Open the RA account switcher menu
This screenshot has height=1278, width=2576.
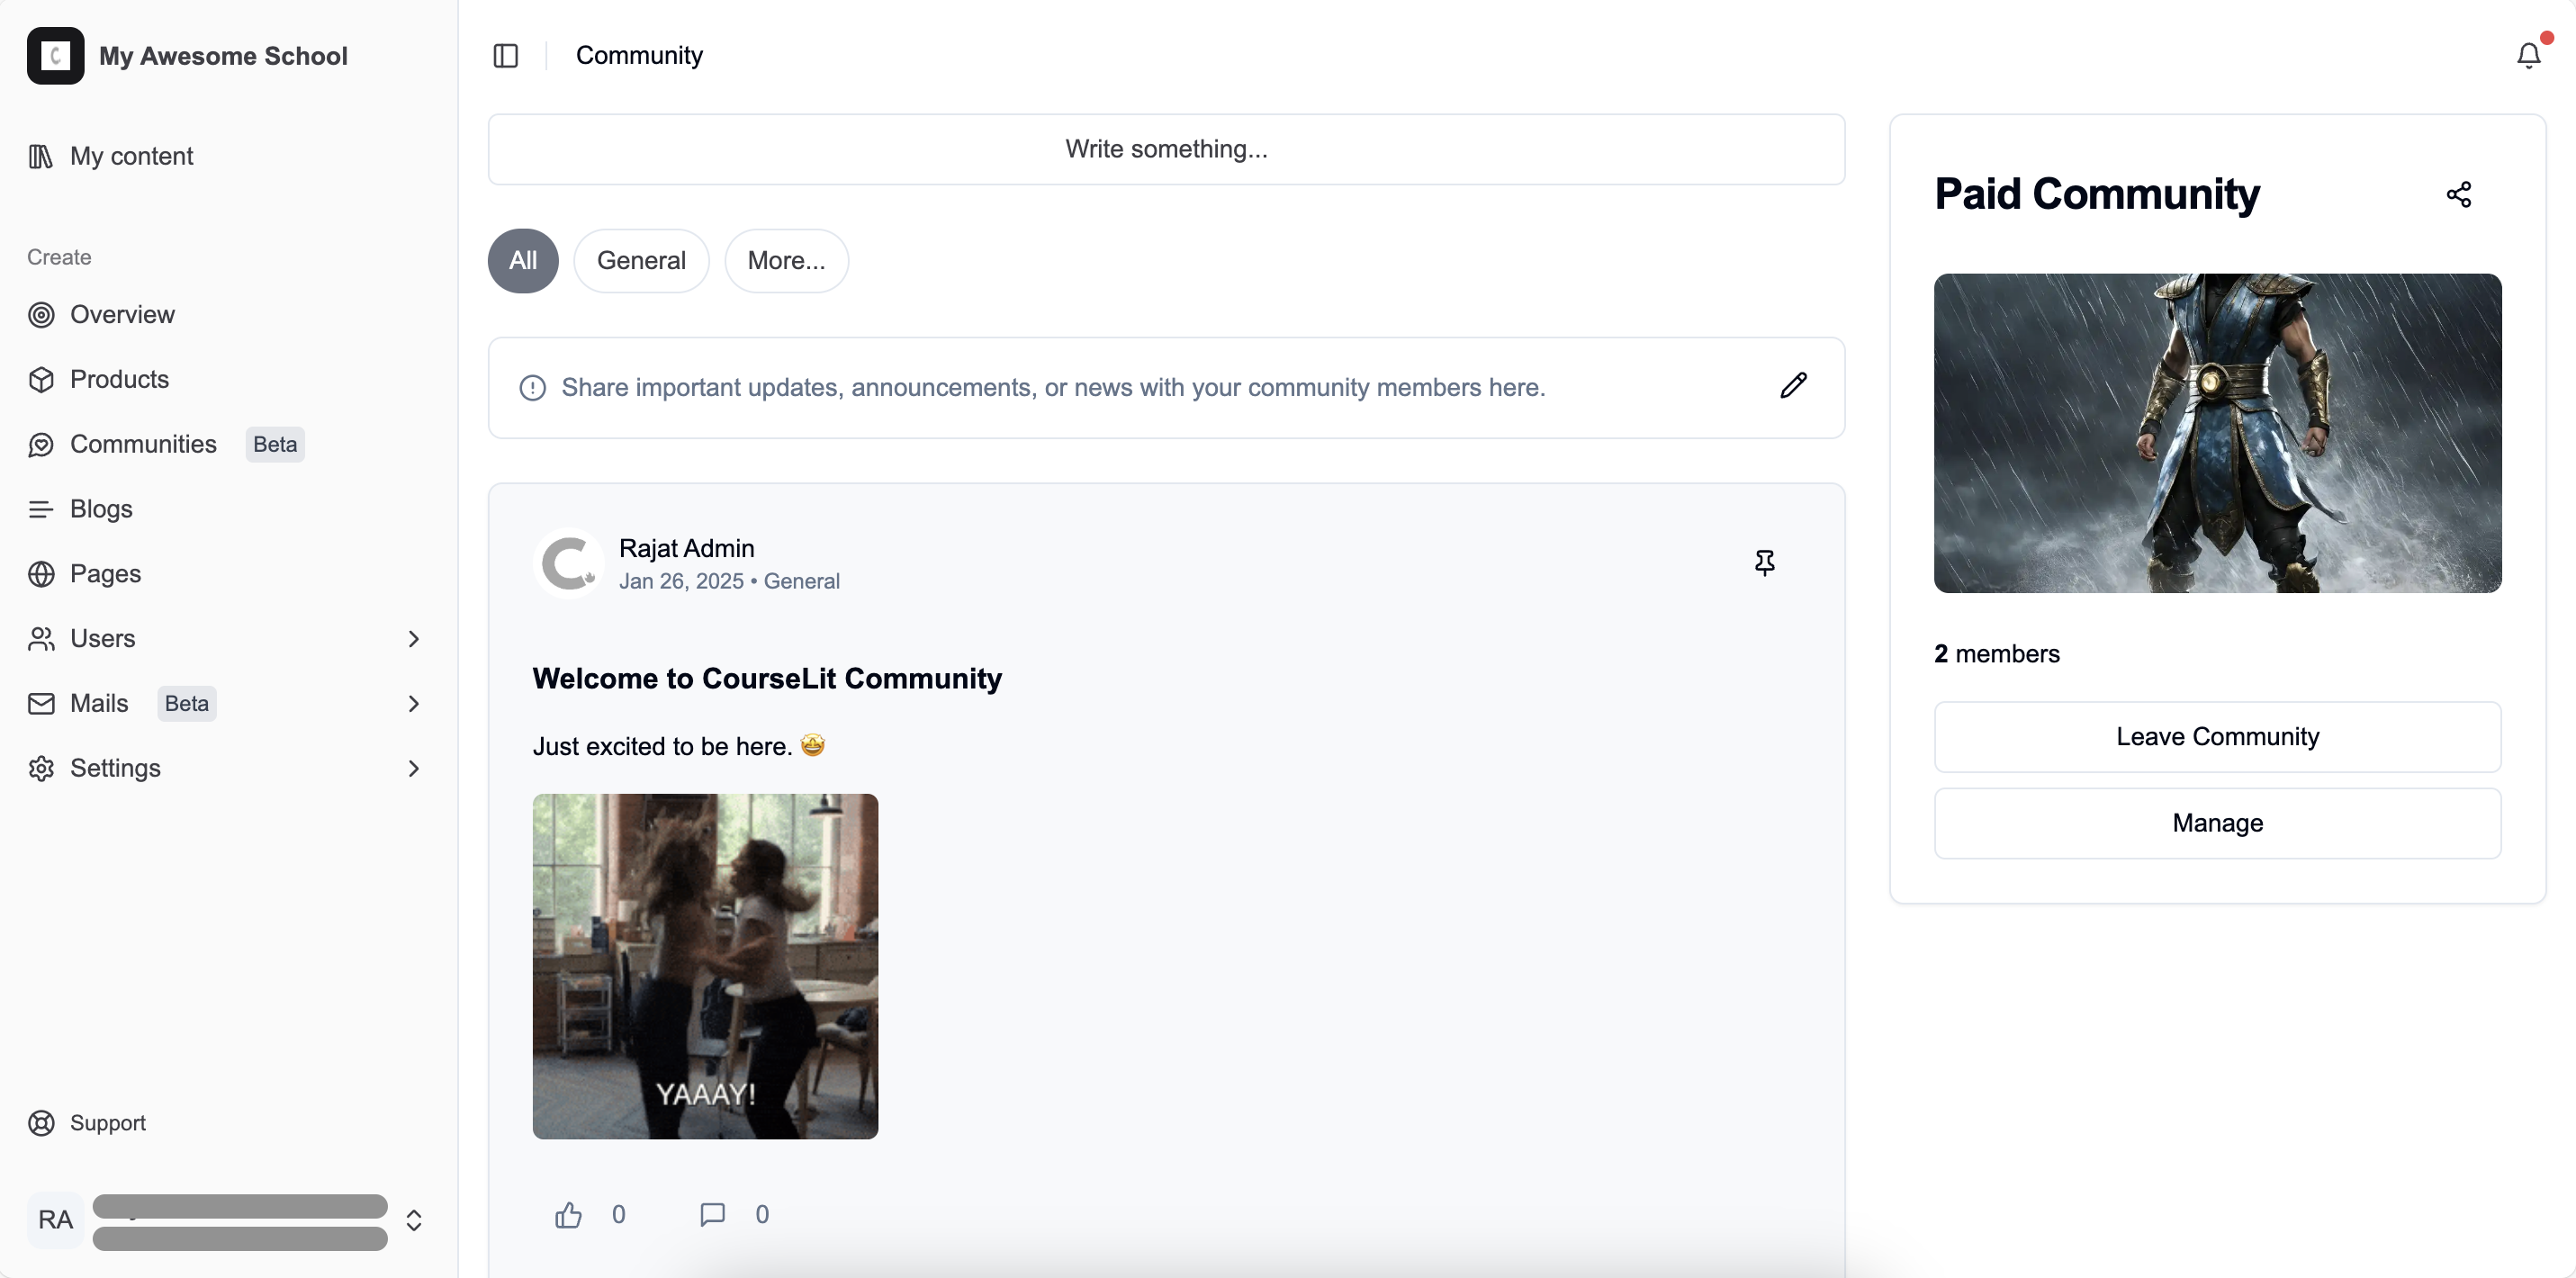[x=413, y=1220]
